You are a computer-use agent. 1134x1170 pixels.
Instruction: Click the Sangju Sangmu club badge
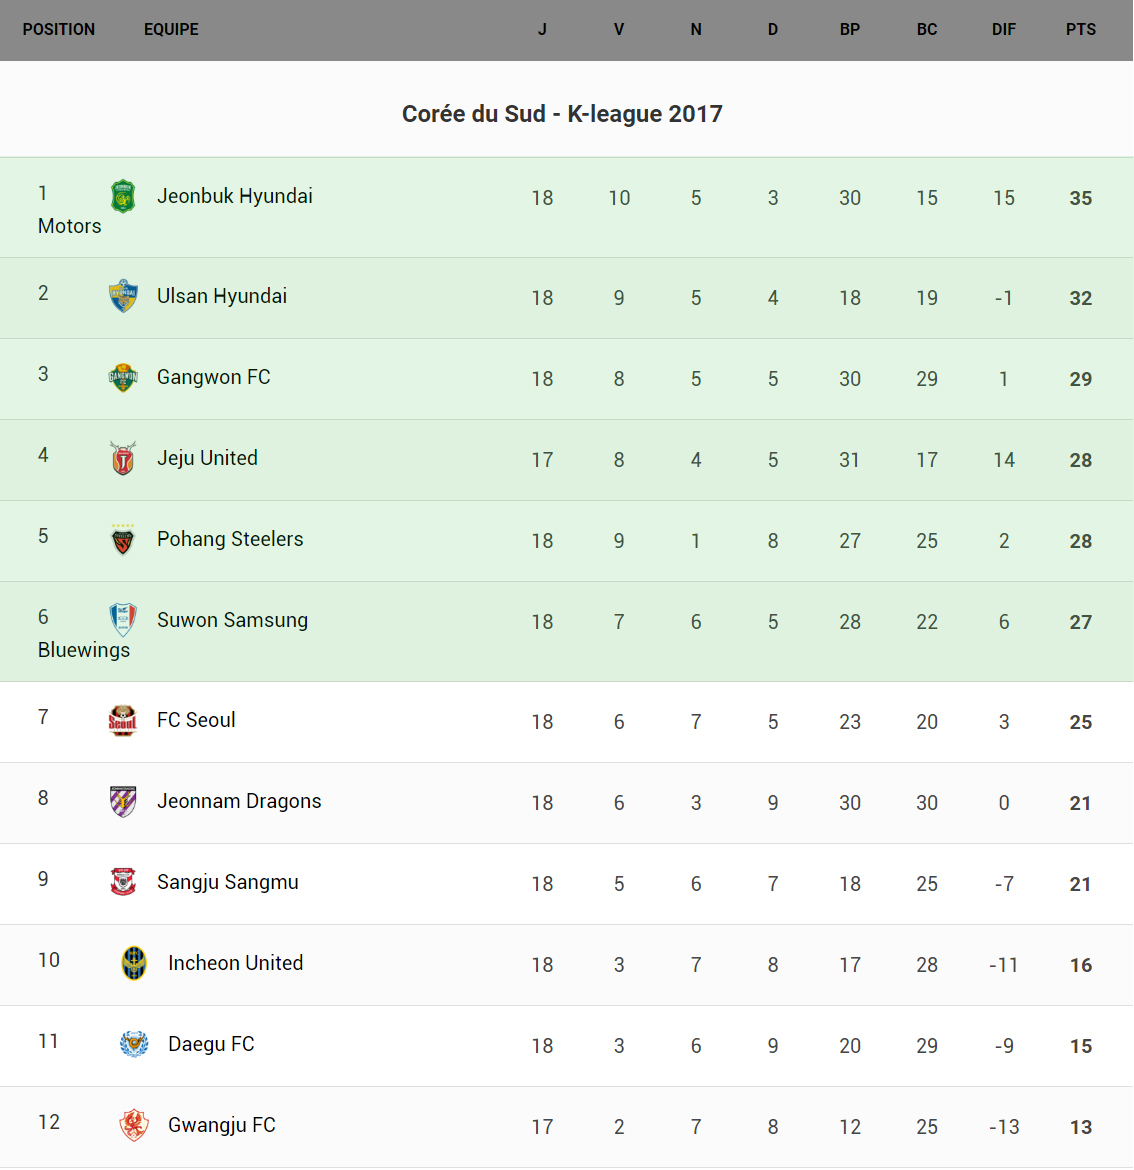pos(123,882)
